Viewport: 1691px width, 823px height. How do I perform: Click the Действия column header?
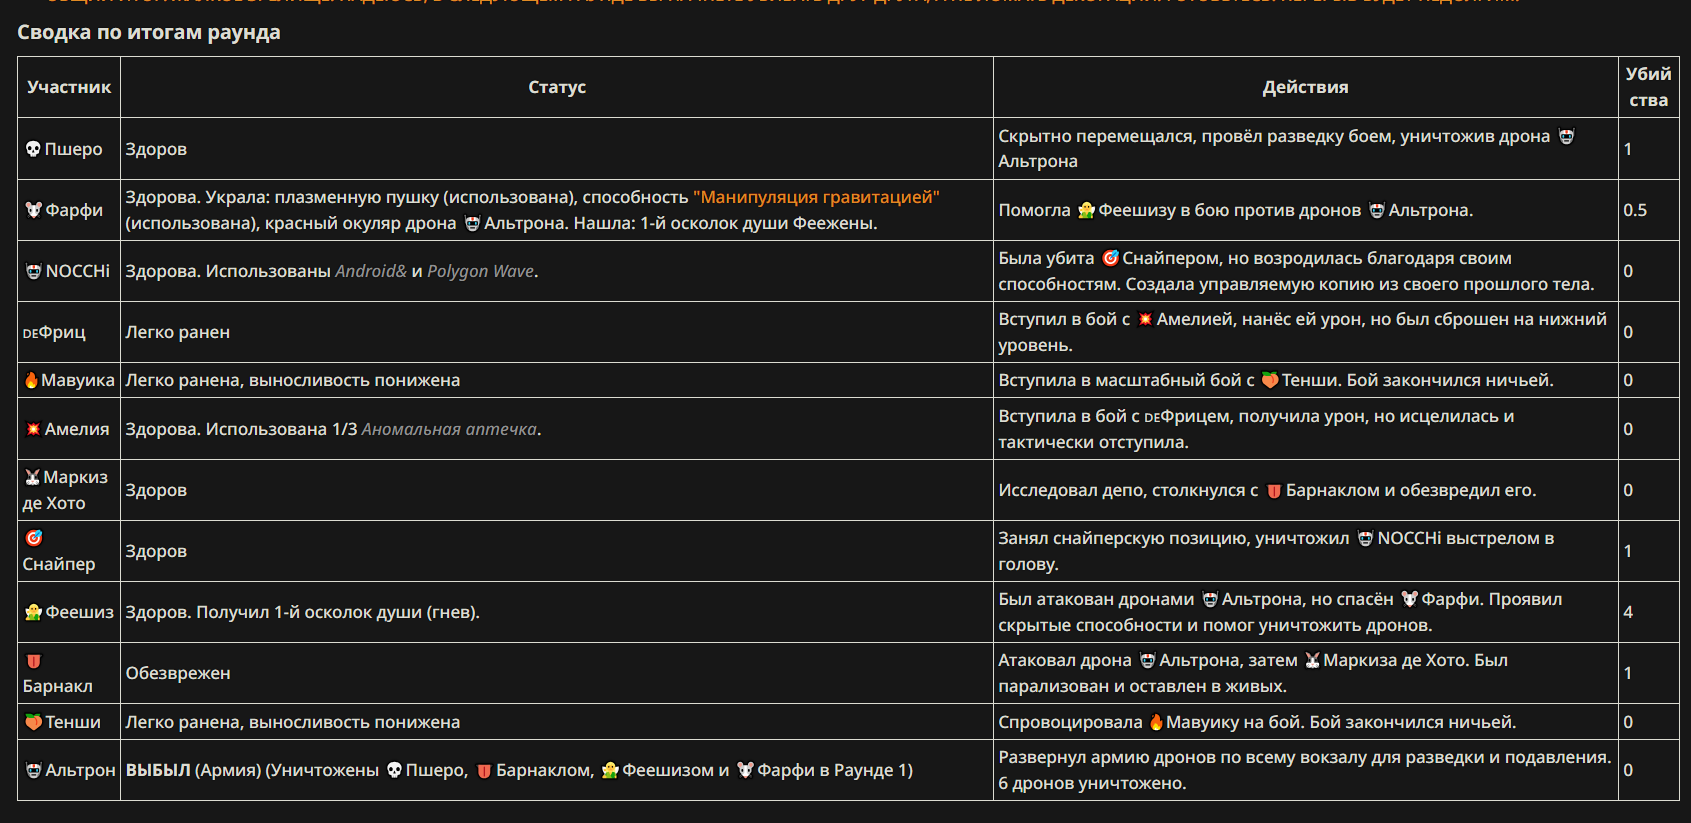(x=1305, y=87)
